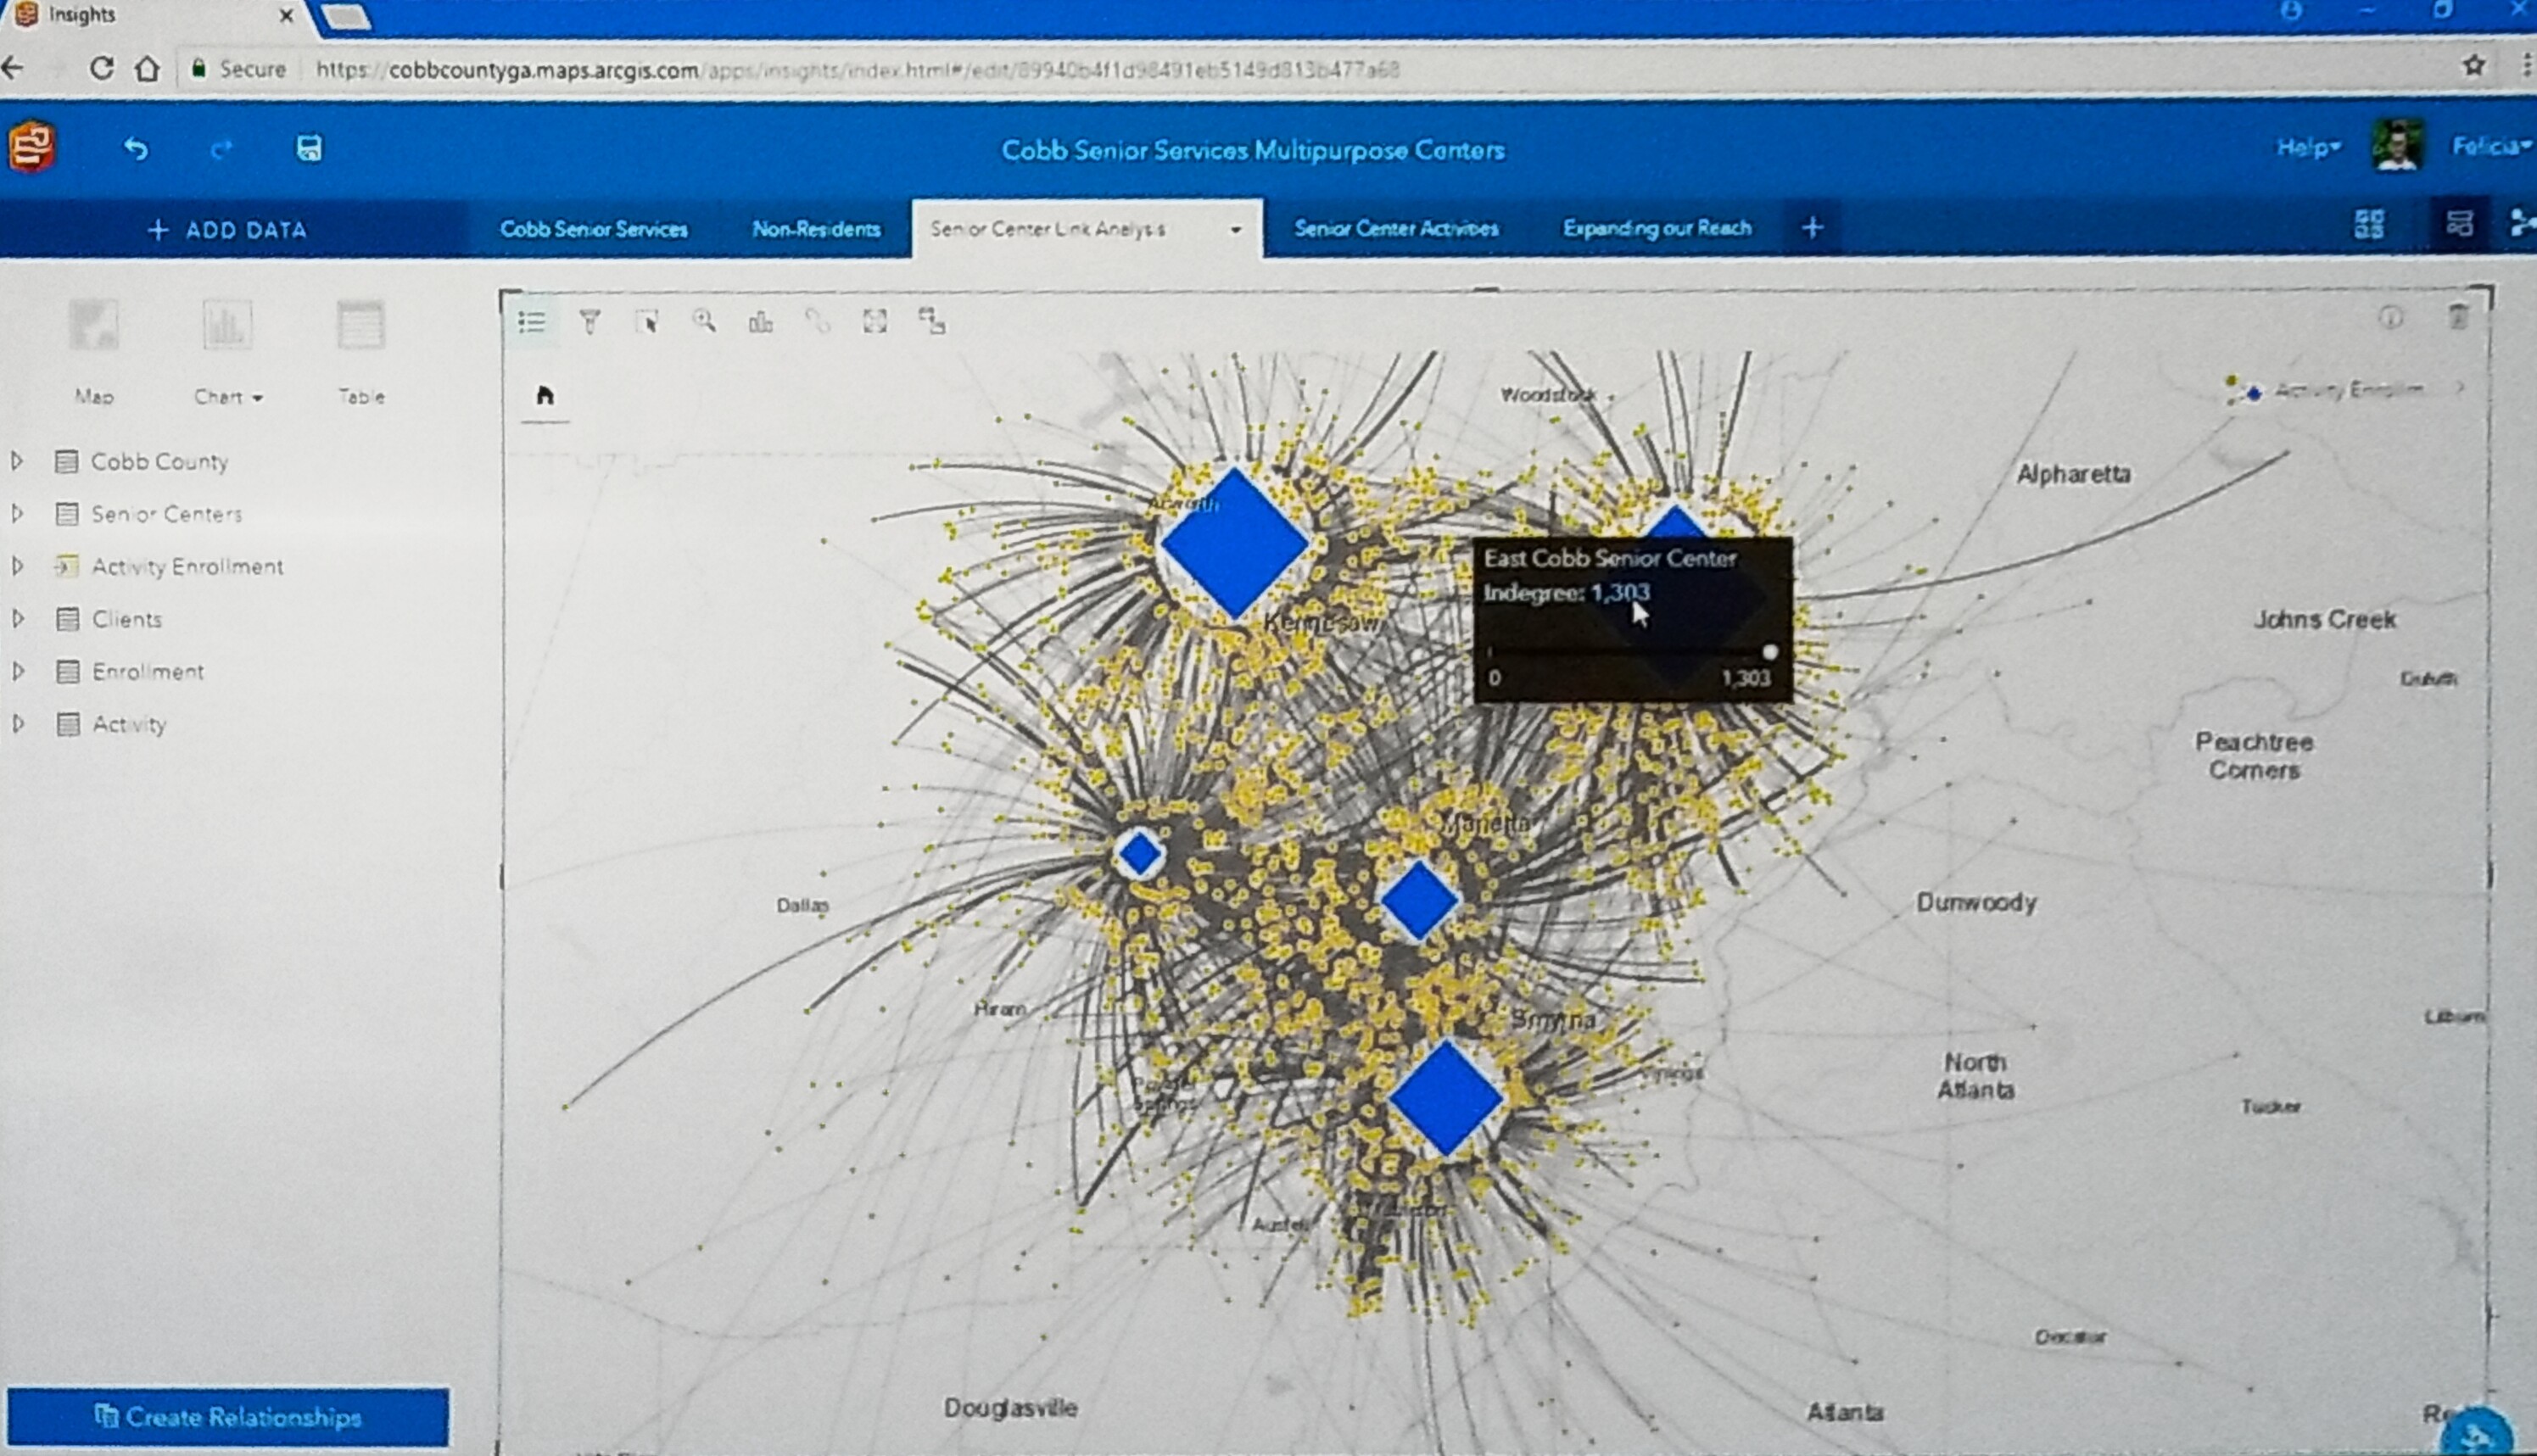Click the small blue diamond node at the west

coord(1140,854)
